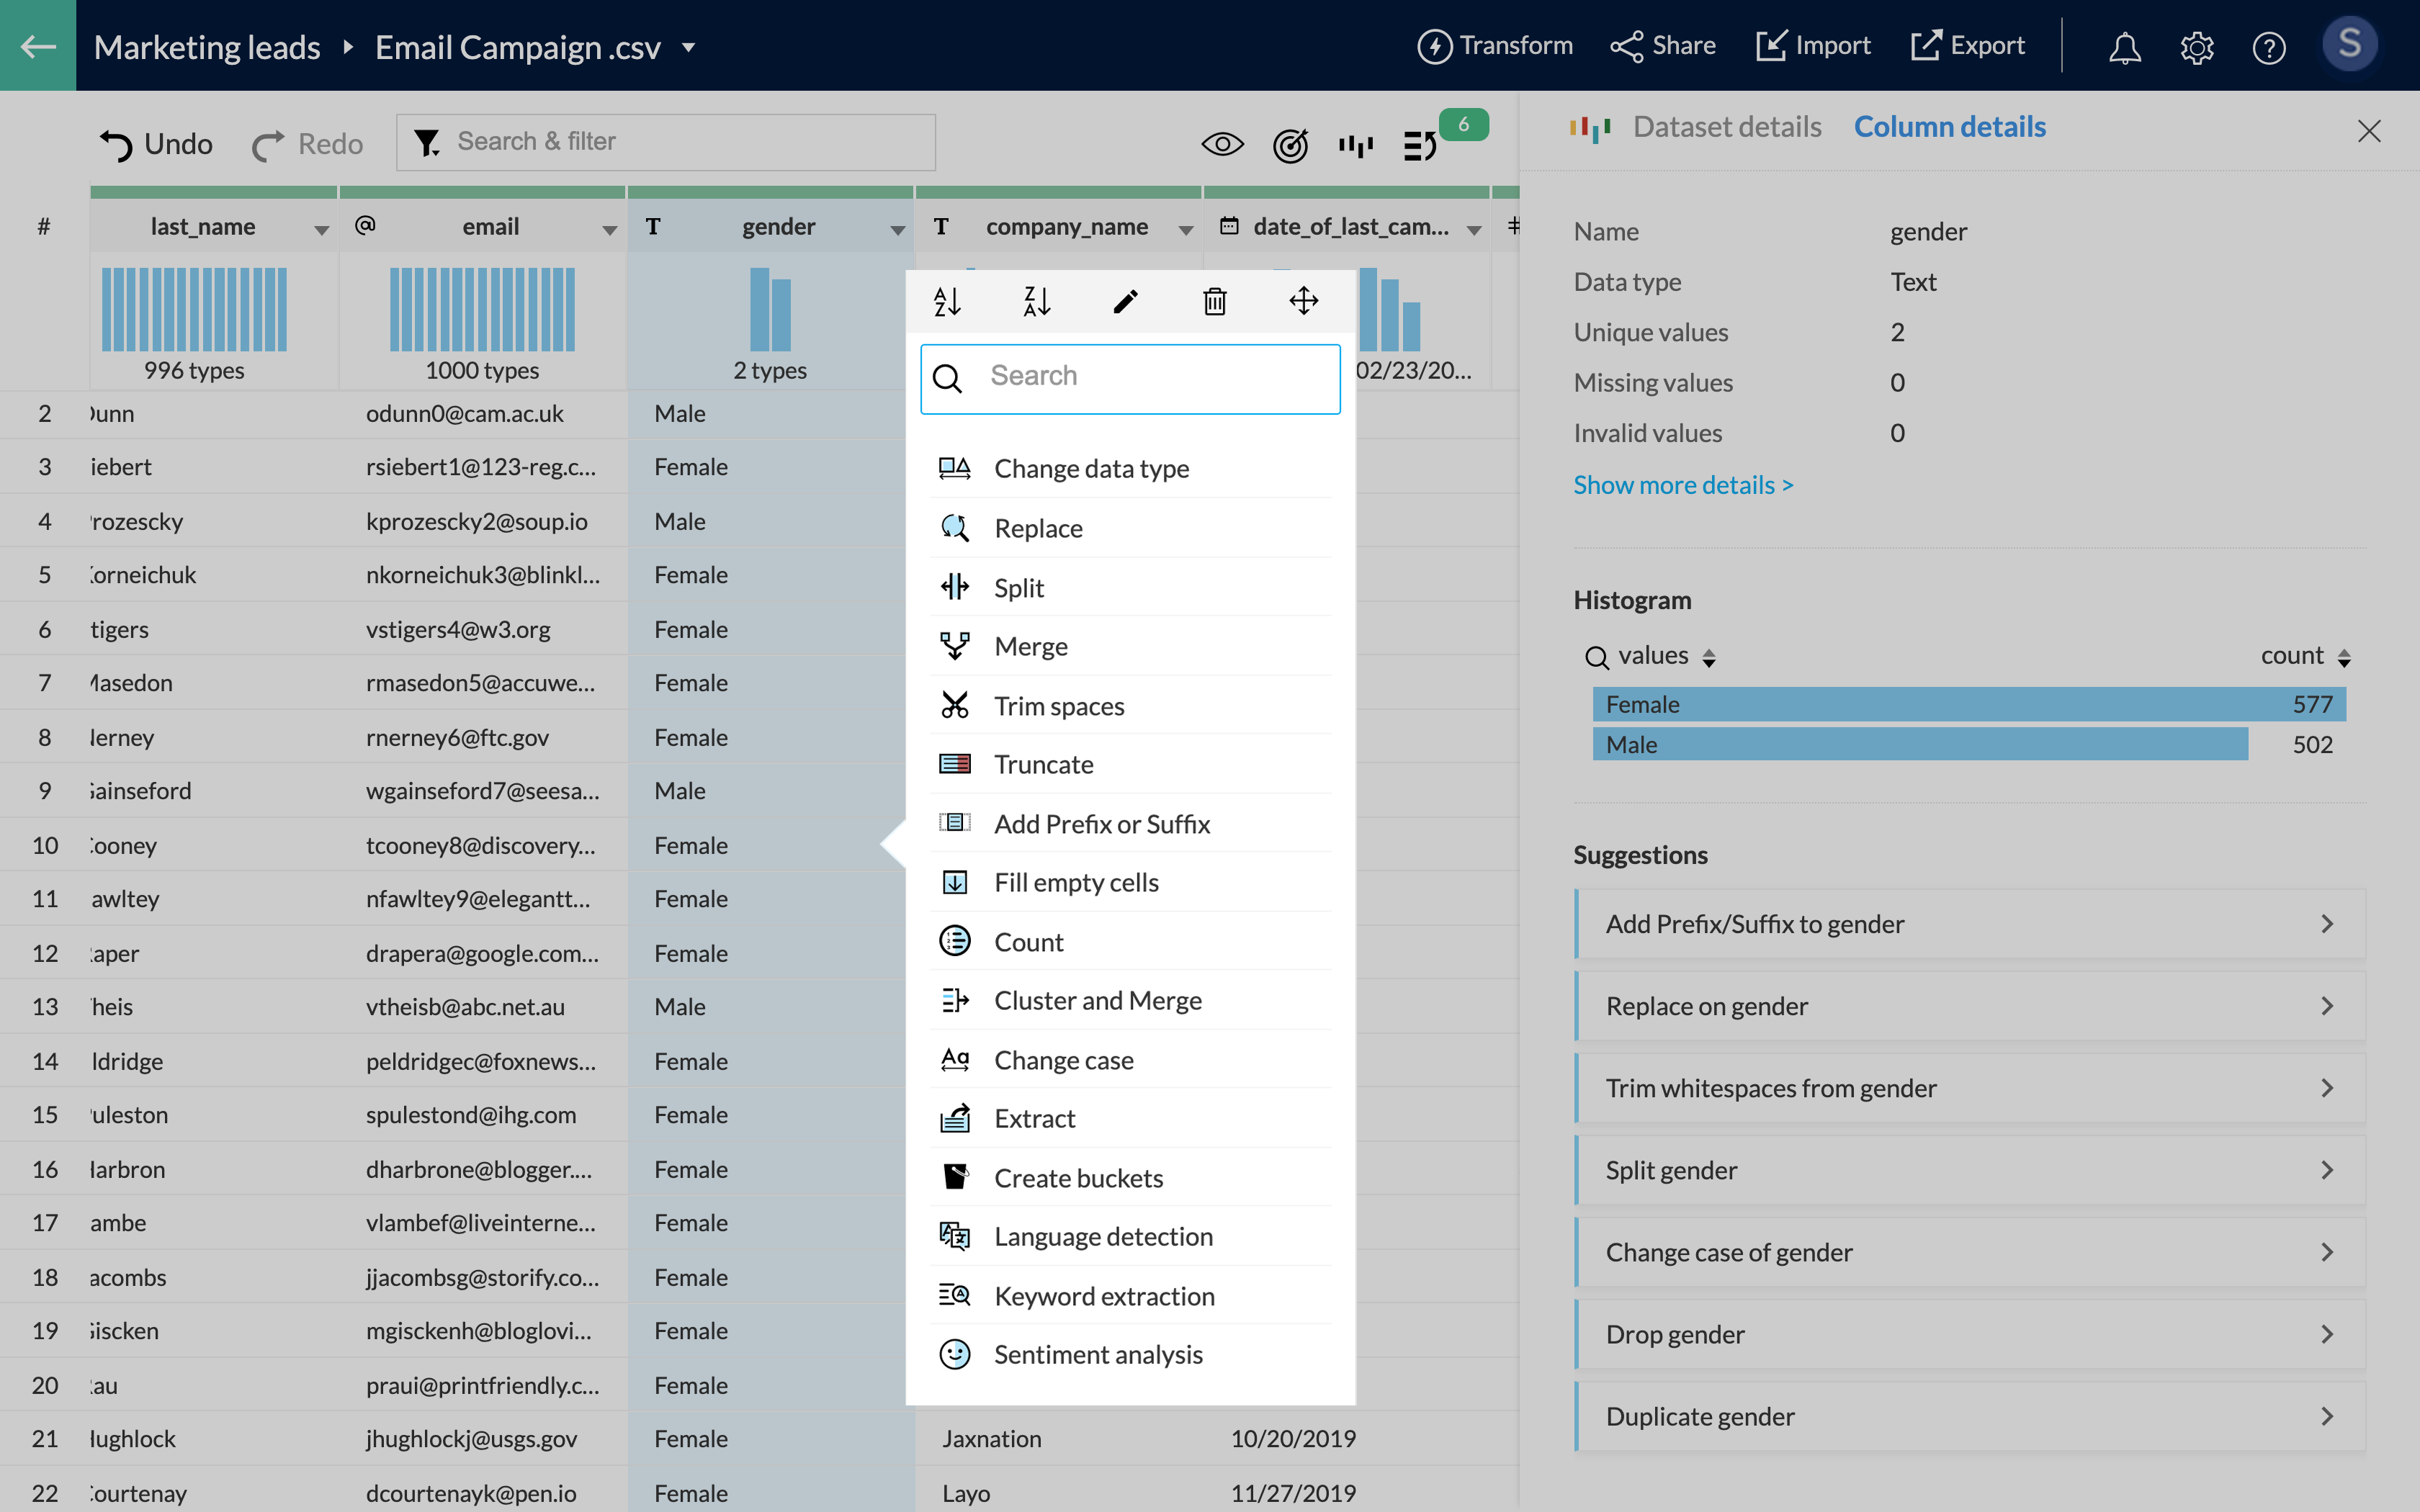Open the notifications bell icon
Screen dimensions: 2420x1512
click(2124, 47)
